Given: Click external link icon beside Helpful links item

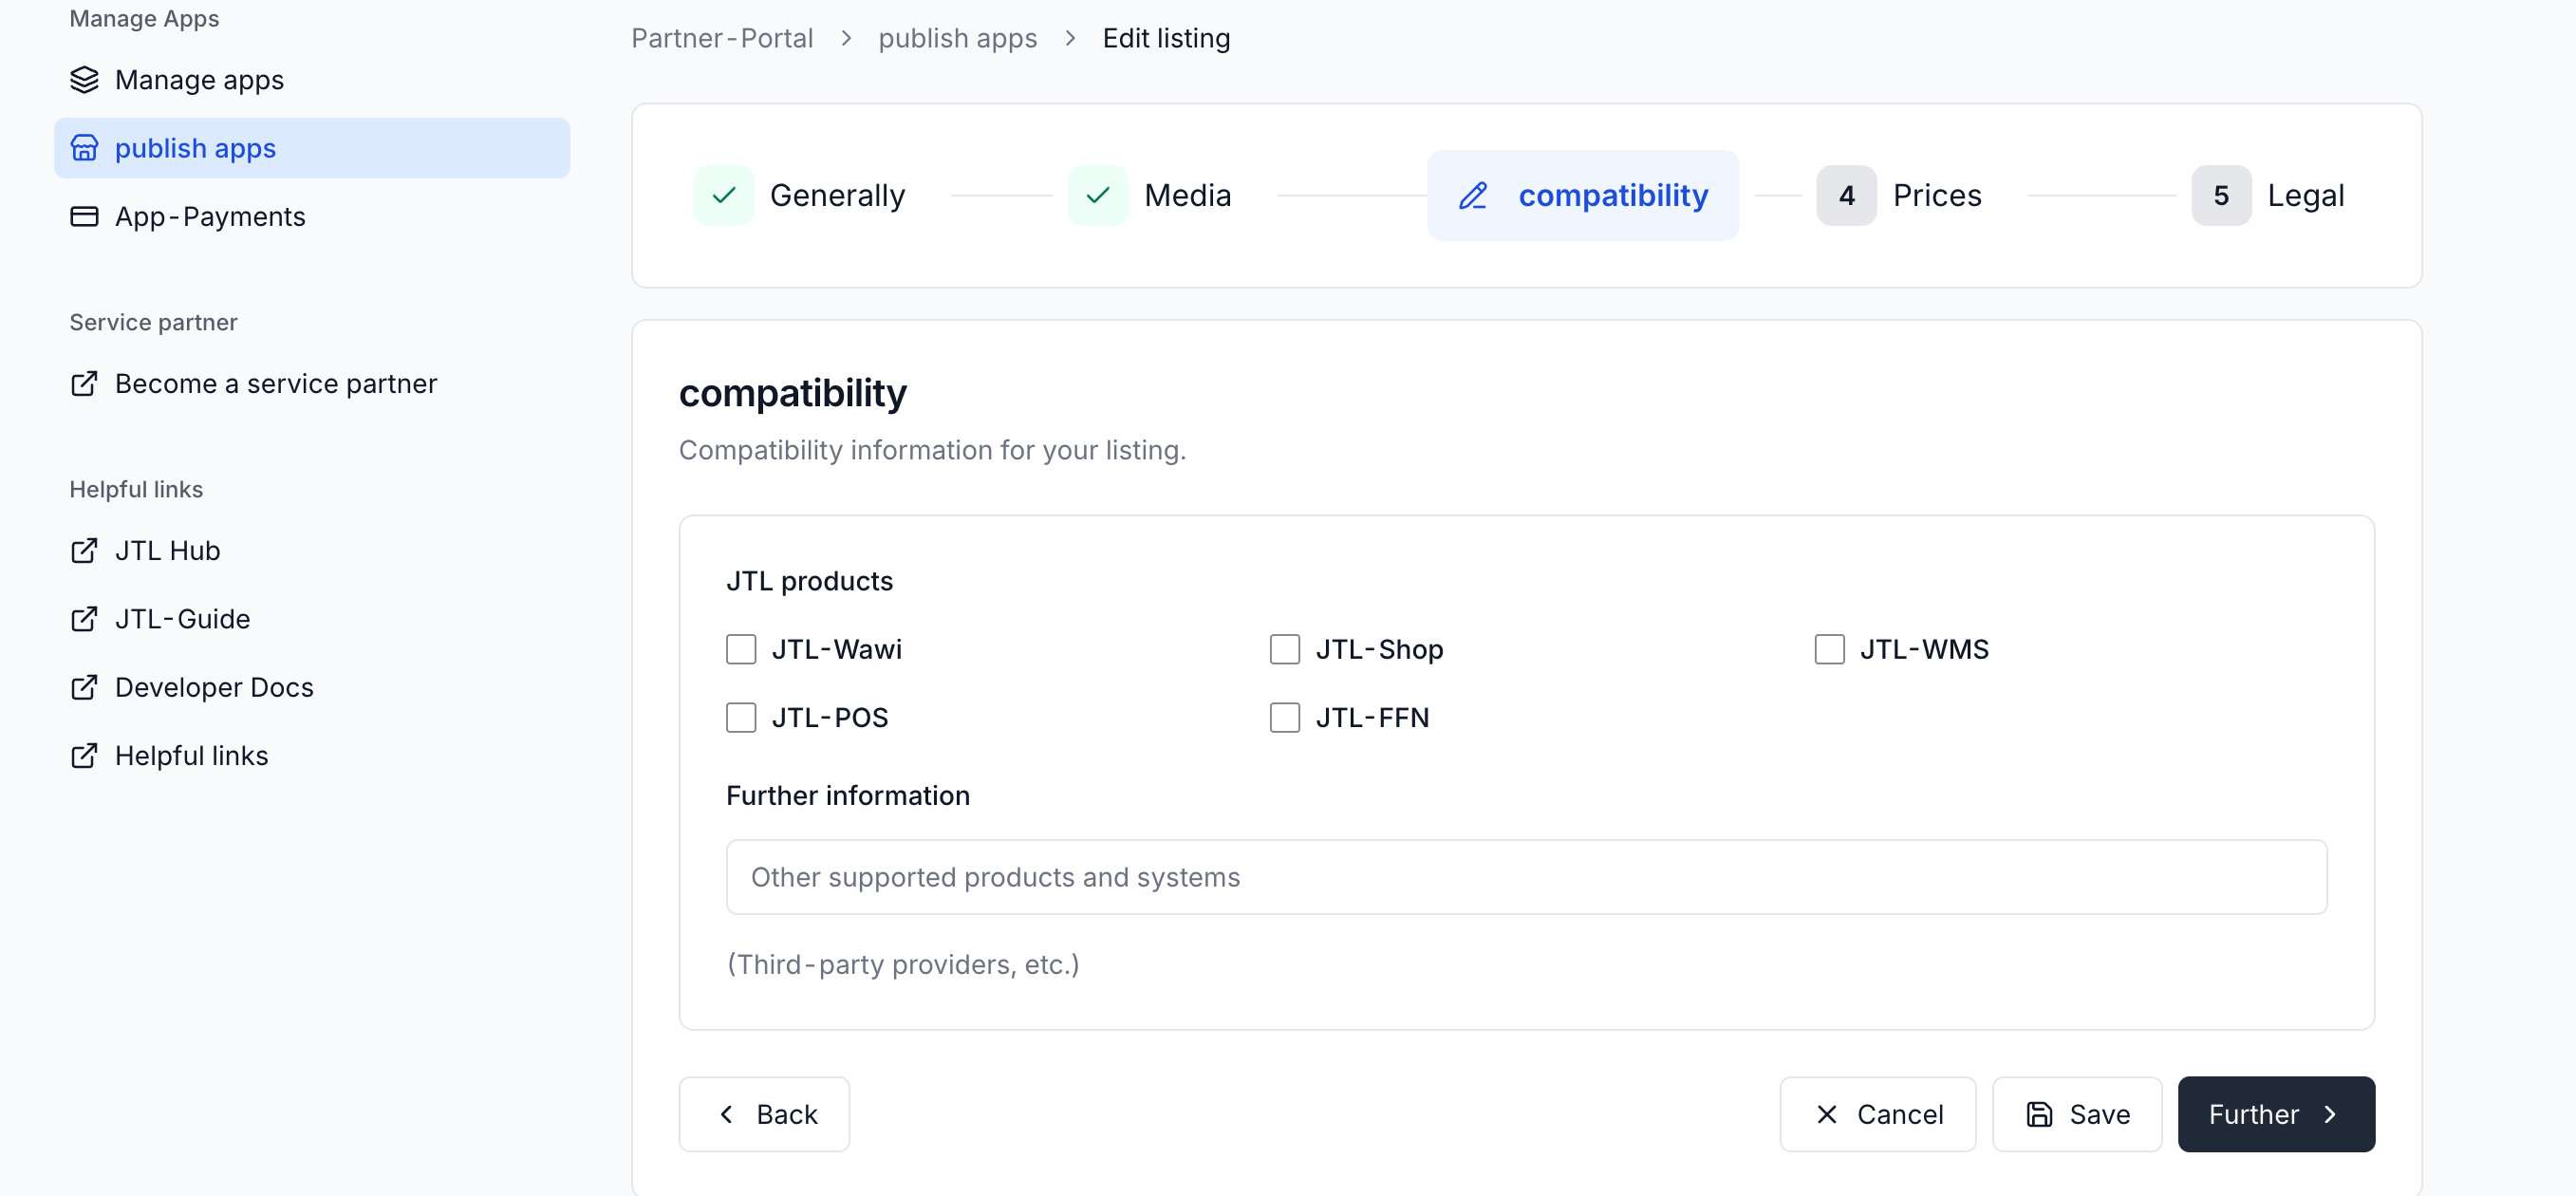Looking at the screenshot, I should tap(84, 756).
